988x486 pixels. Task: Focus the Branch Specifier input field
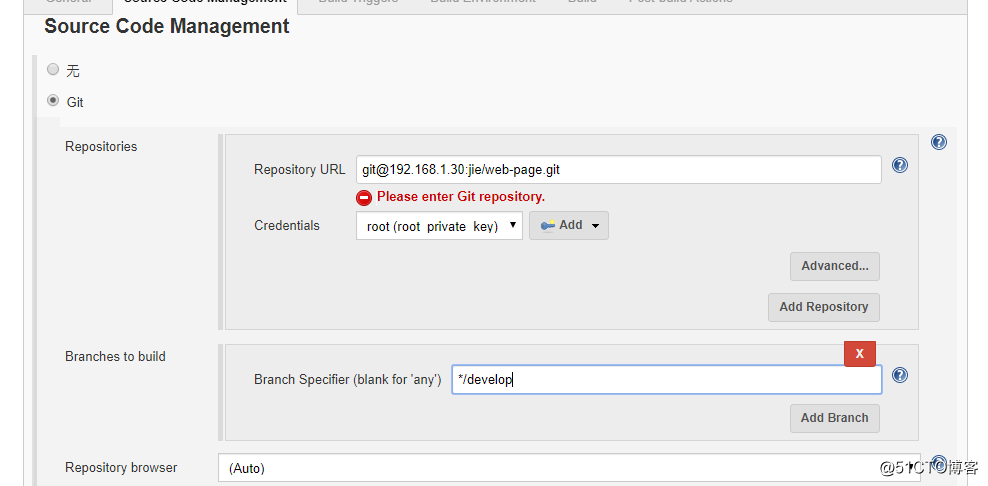tap(667, 379)
